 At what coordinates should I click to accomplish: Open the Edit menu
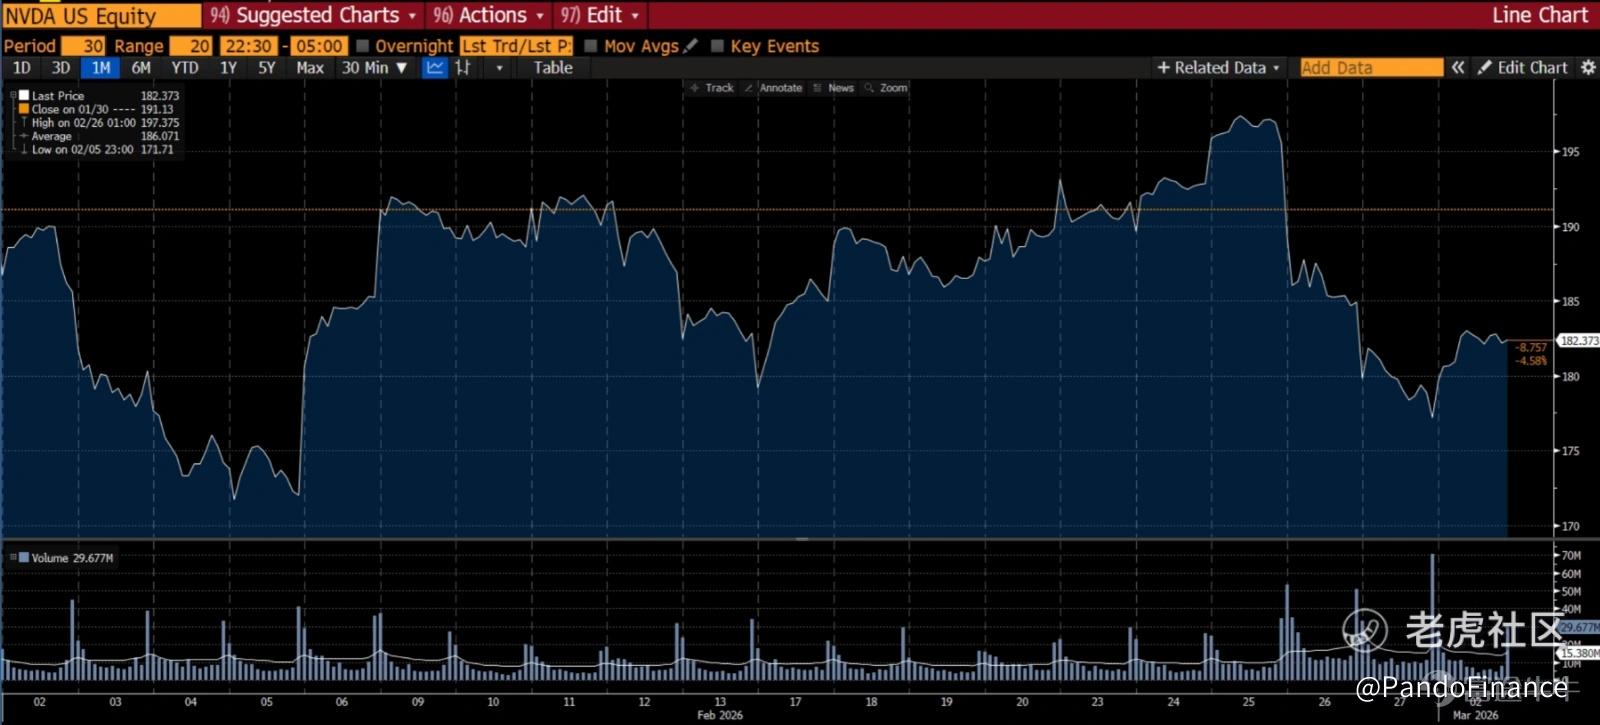600,15
